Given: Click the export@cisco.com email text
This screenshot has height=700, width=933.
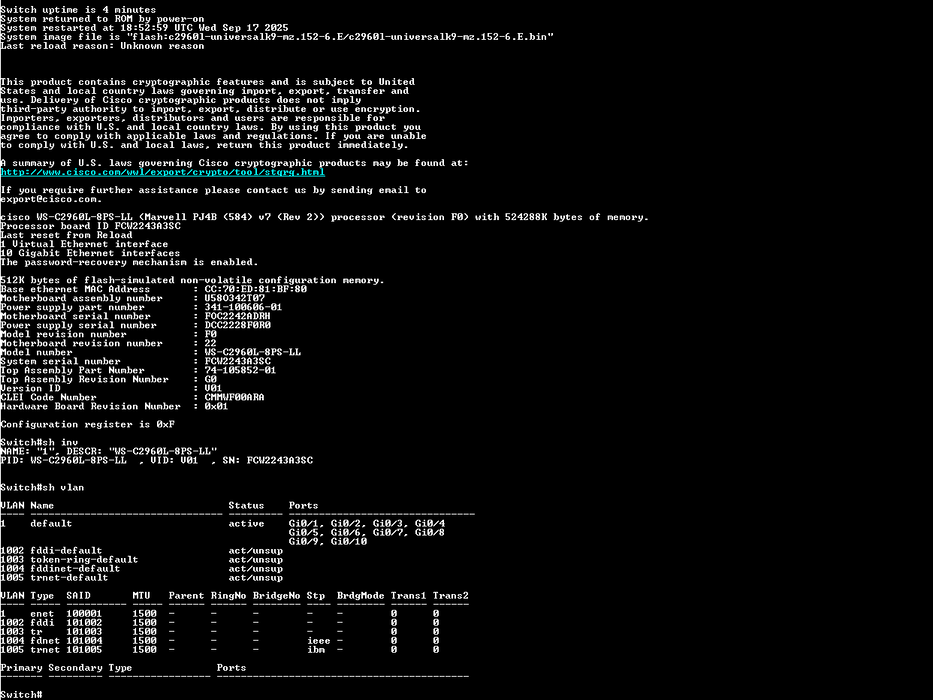Looking at the screenshot, I should [x=49, y=199].
